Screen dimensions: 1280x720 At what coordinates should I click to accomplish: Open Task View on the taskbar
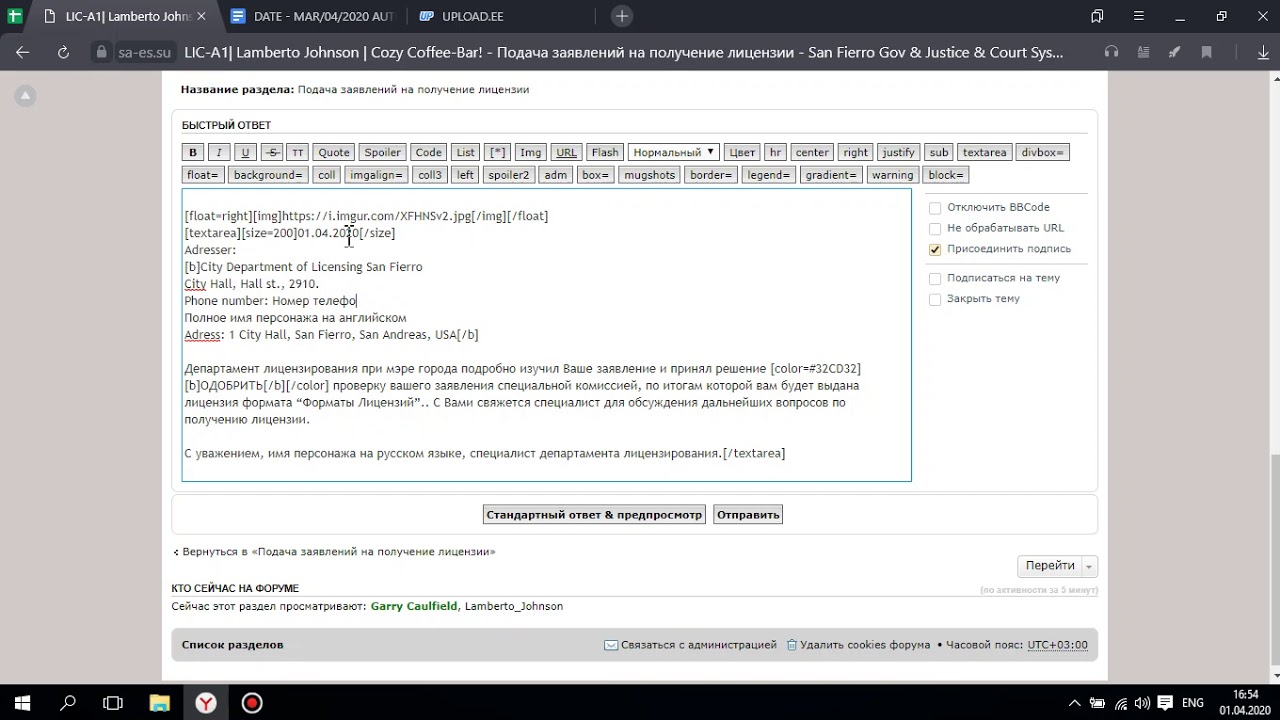tap(113, 703)
